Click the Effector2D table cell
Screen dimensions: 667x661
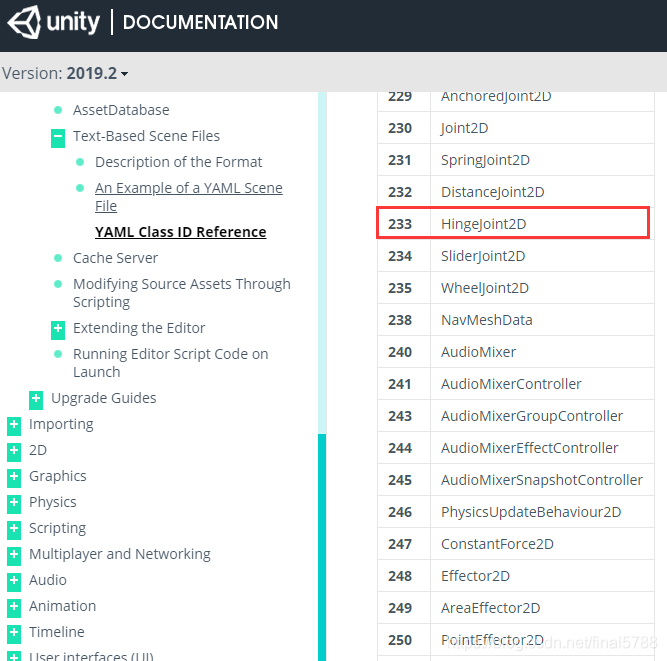coord(542,576)
